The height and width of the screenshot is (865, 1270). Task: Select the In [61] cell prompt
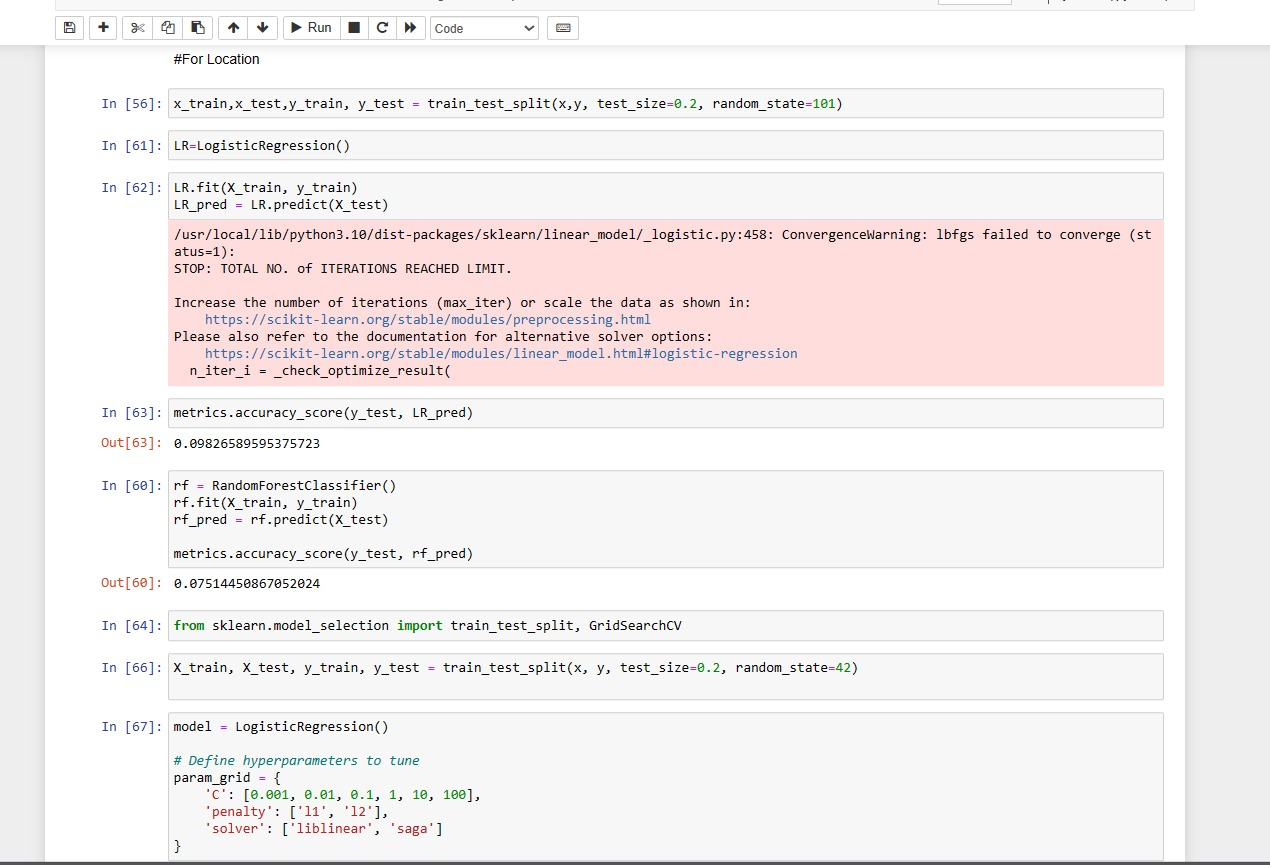coord(132,146)
